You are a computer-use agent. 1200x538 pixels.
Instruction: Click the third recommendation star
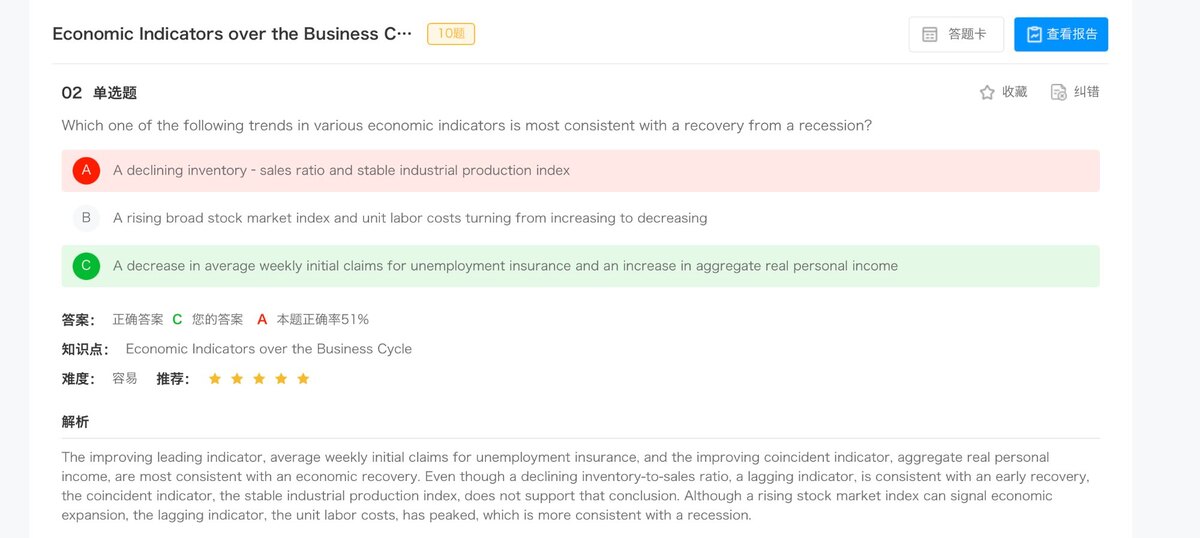(x=259, y=379)
